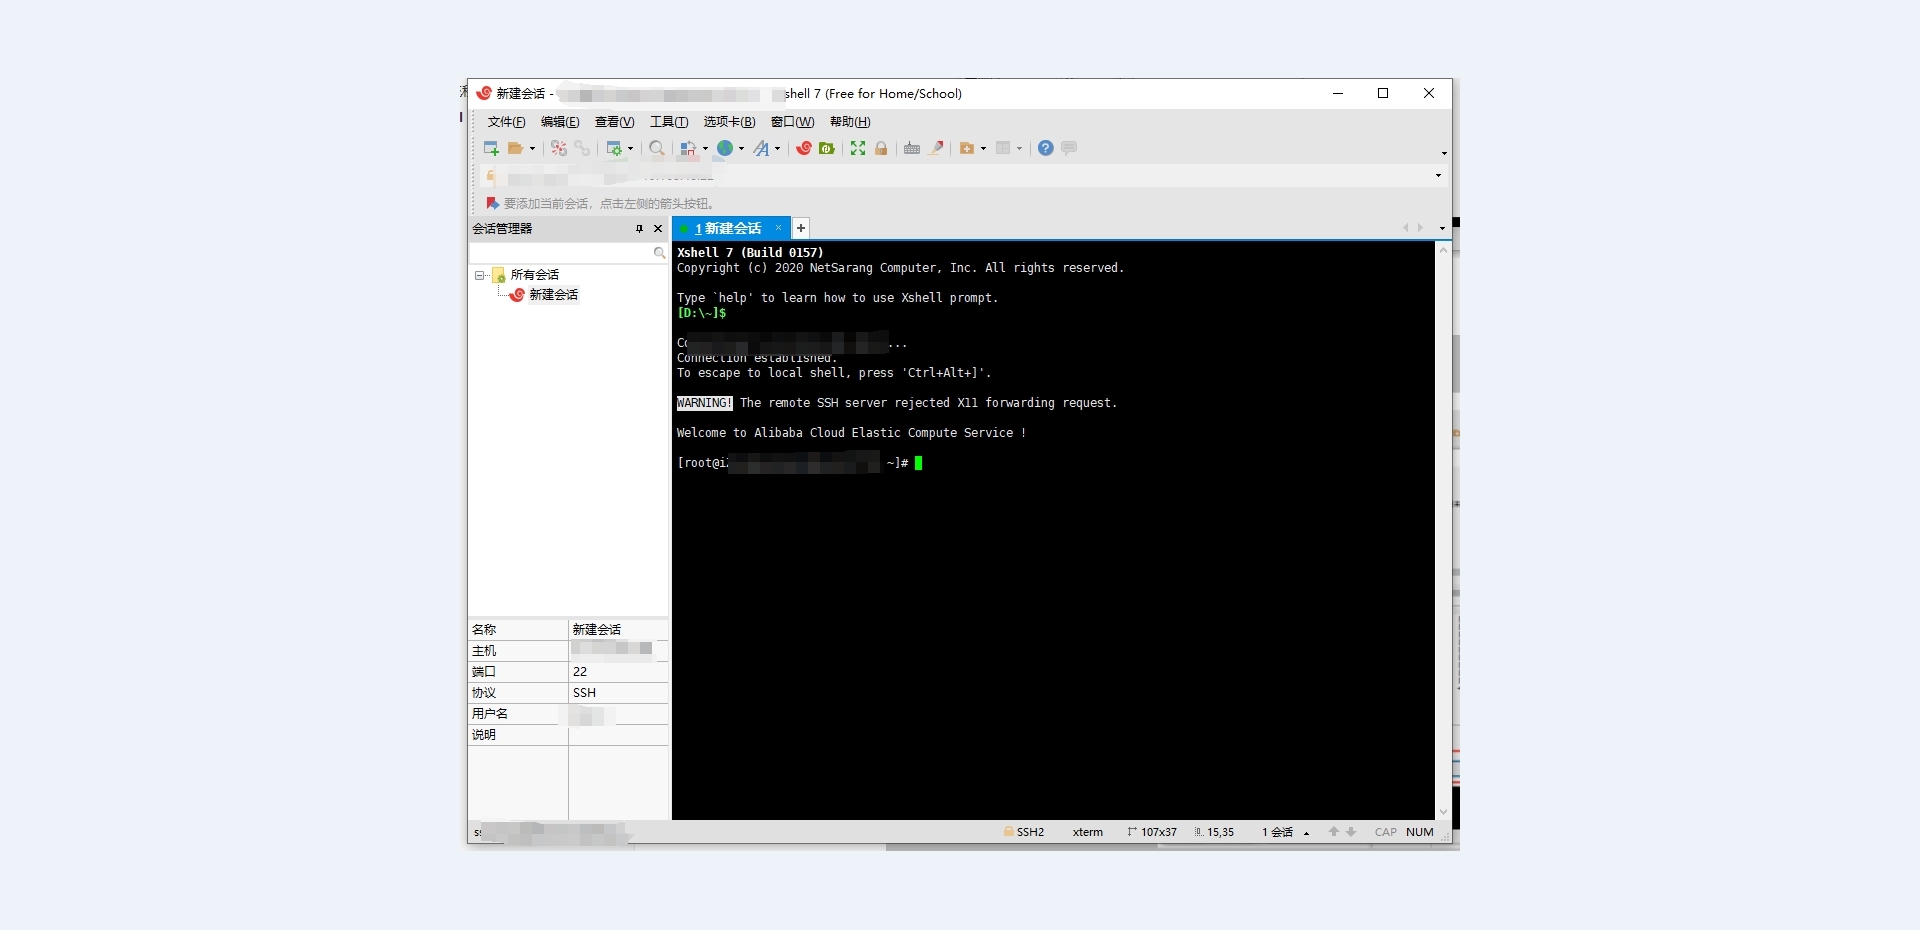Viewport: 1920px width, 930px height.
Task: Click the magnifier Find icon in toolbar
Action: (x=657, y=148)
